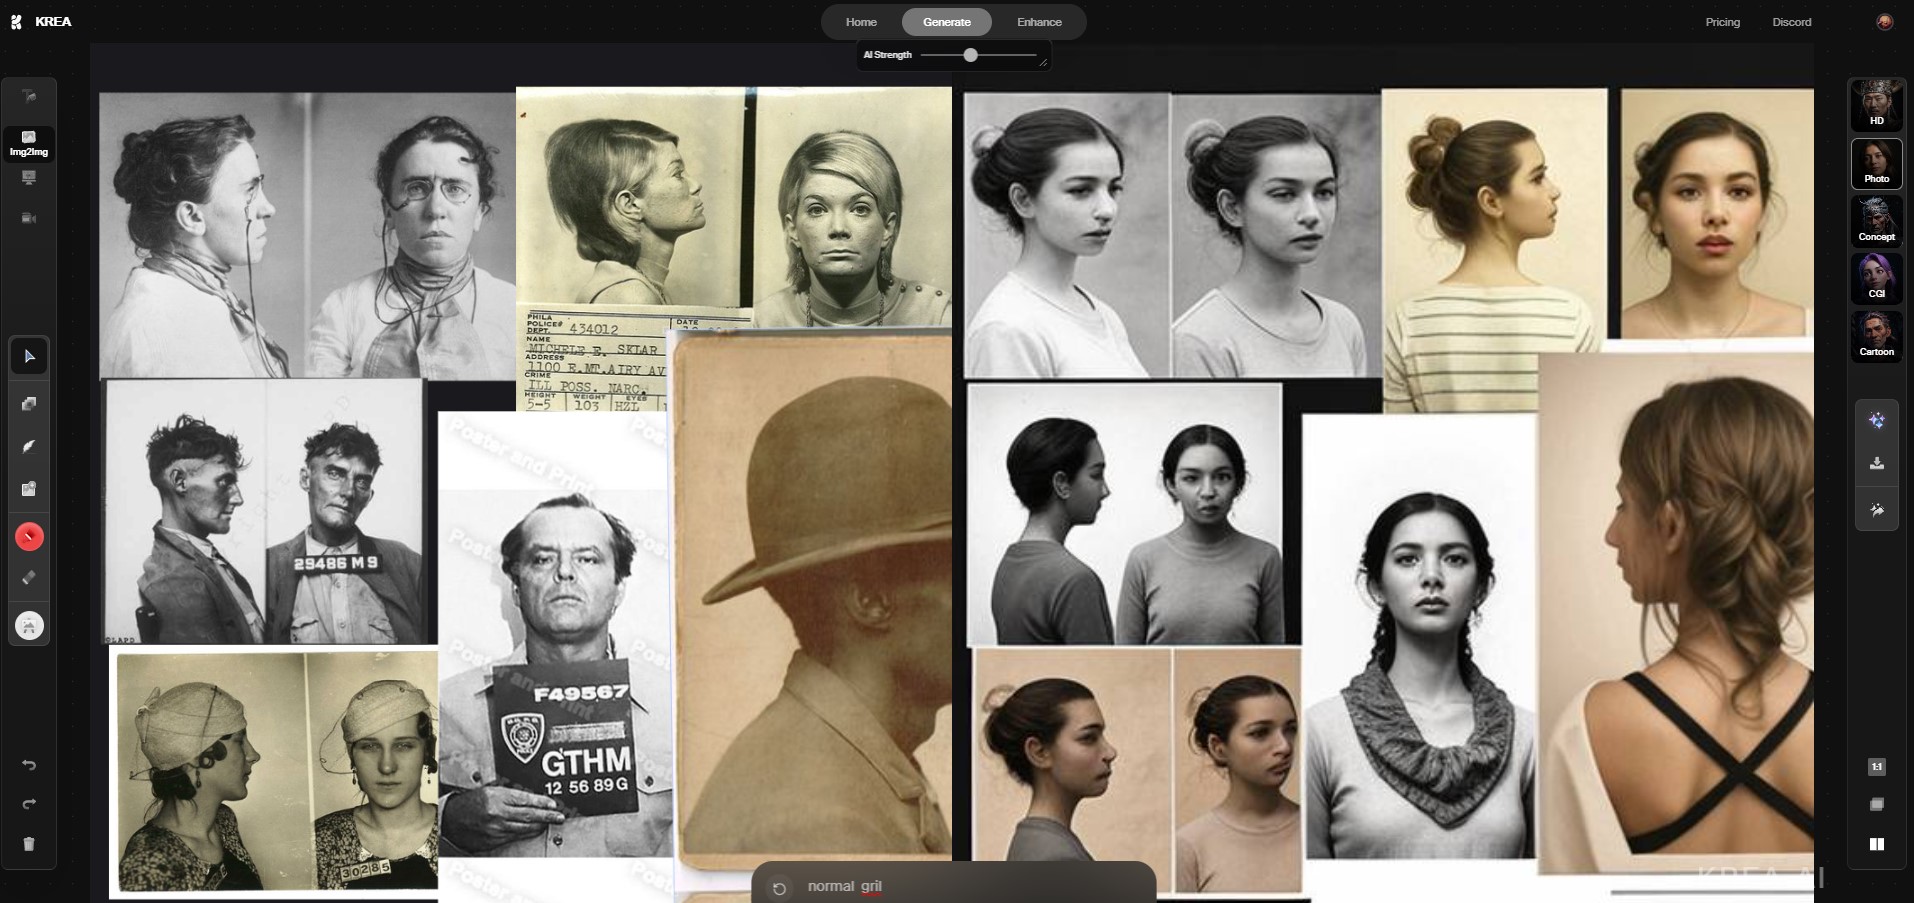Switch to the Home tab

tap(861, 22)
